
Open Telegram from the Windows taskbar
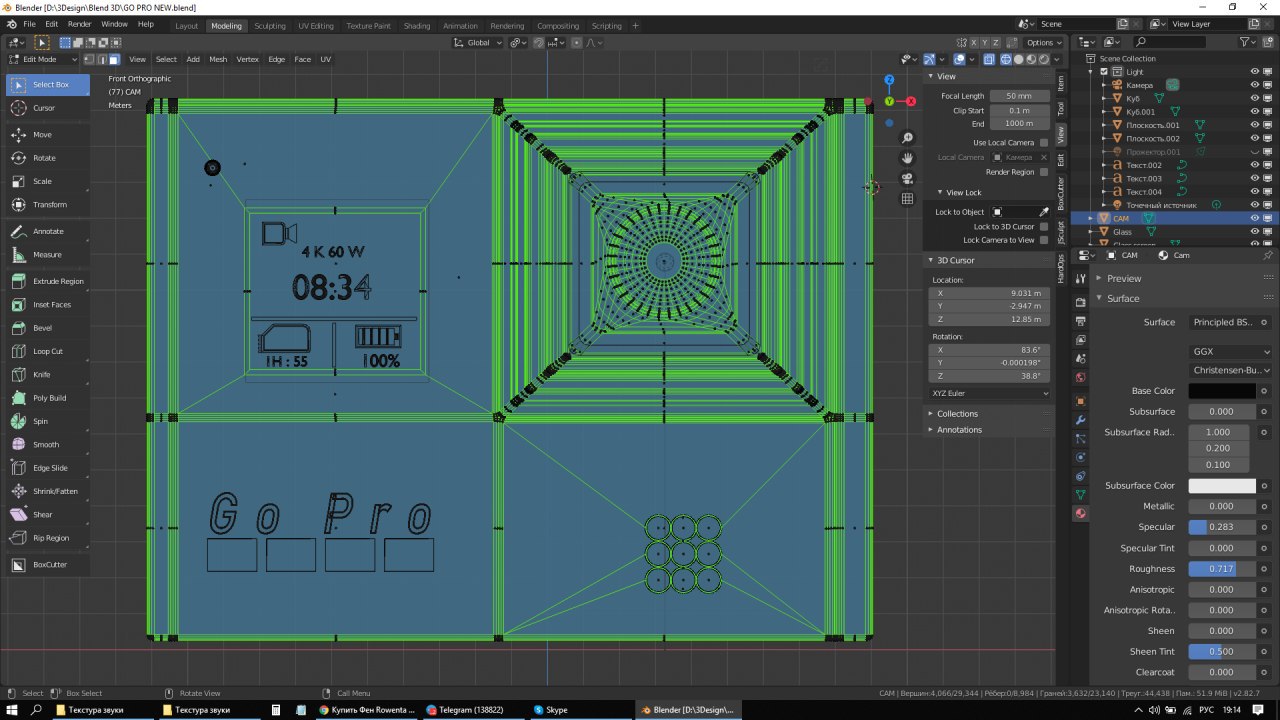tap(474, 710)
